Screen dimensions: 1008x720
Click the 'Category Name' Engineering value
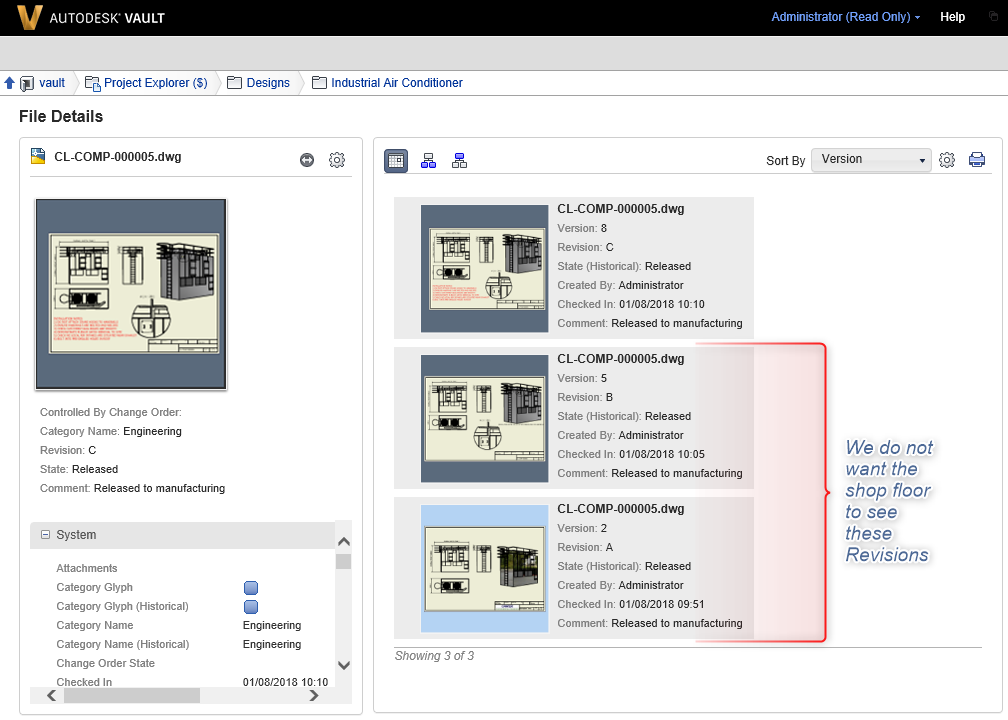(271, 625)
